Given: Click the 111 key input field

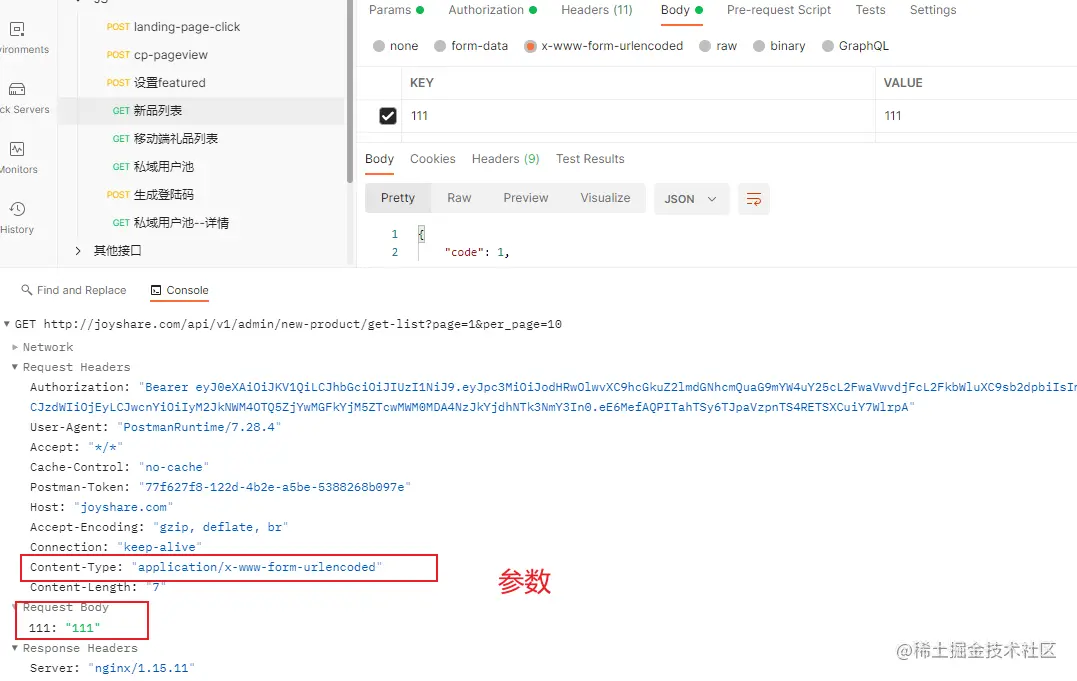Looking at the screenshot, I should pyautogui.click(x=638, y=116).
